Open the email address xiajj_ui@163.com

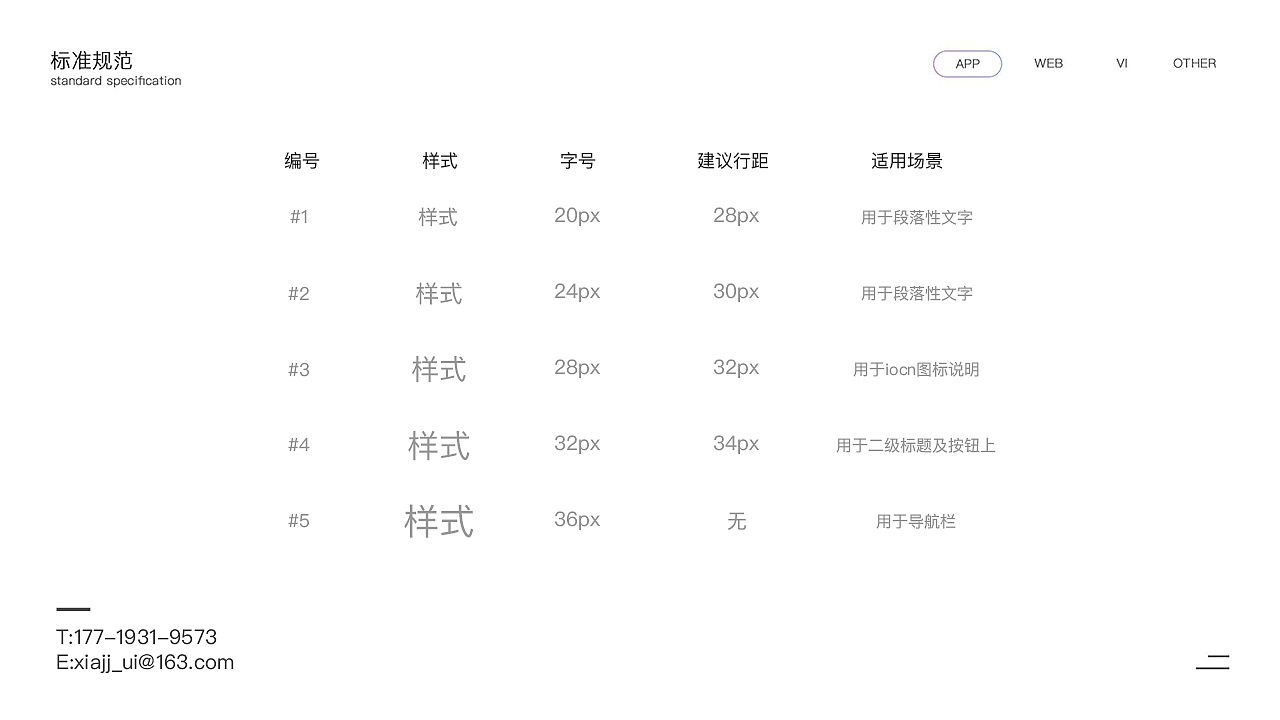pos(144,662)
